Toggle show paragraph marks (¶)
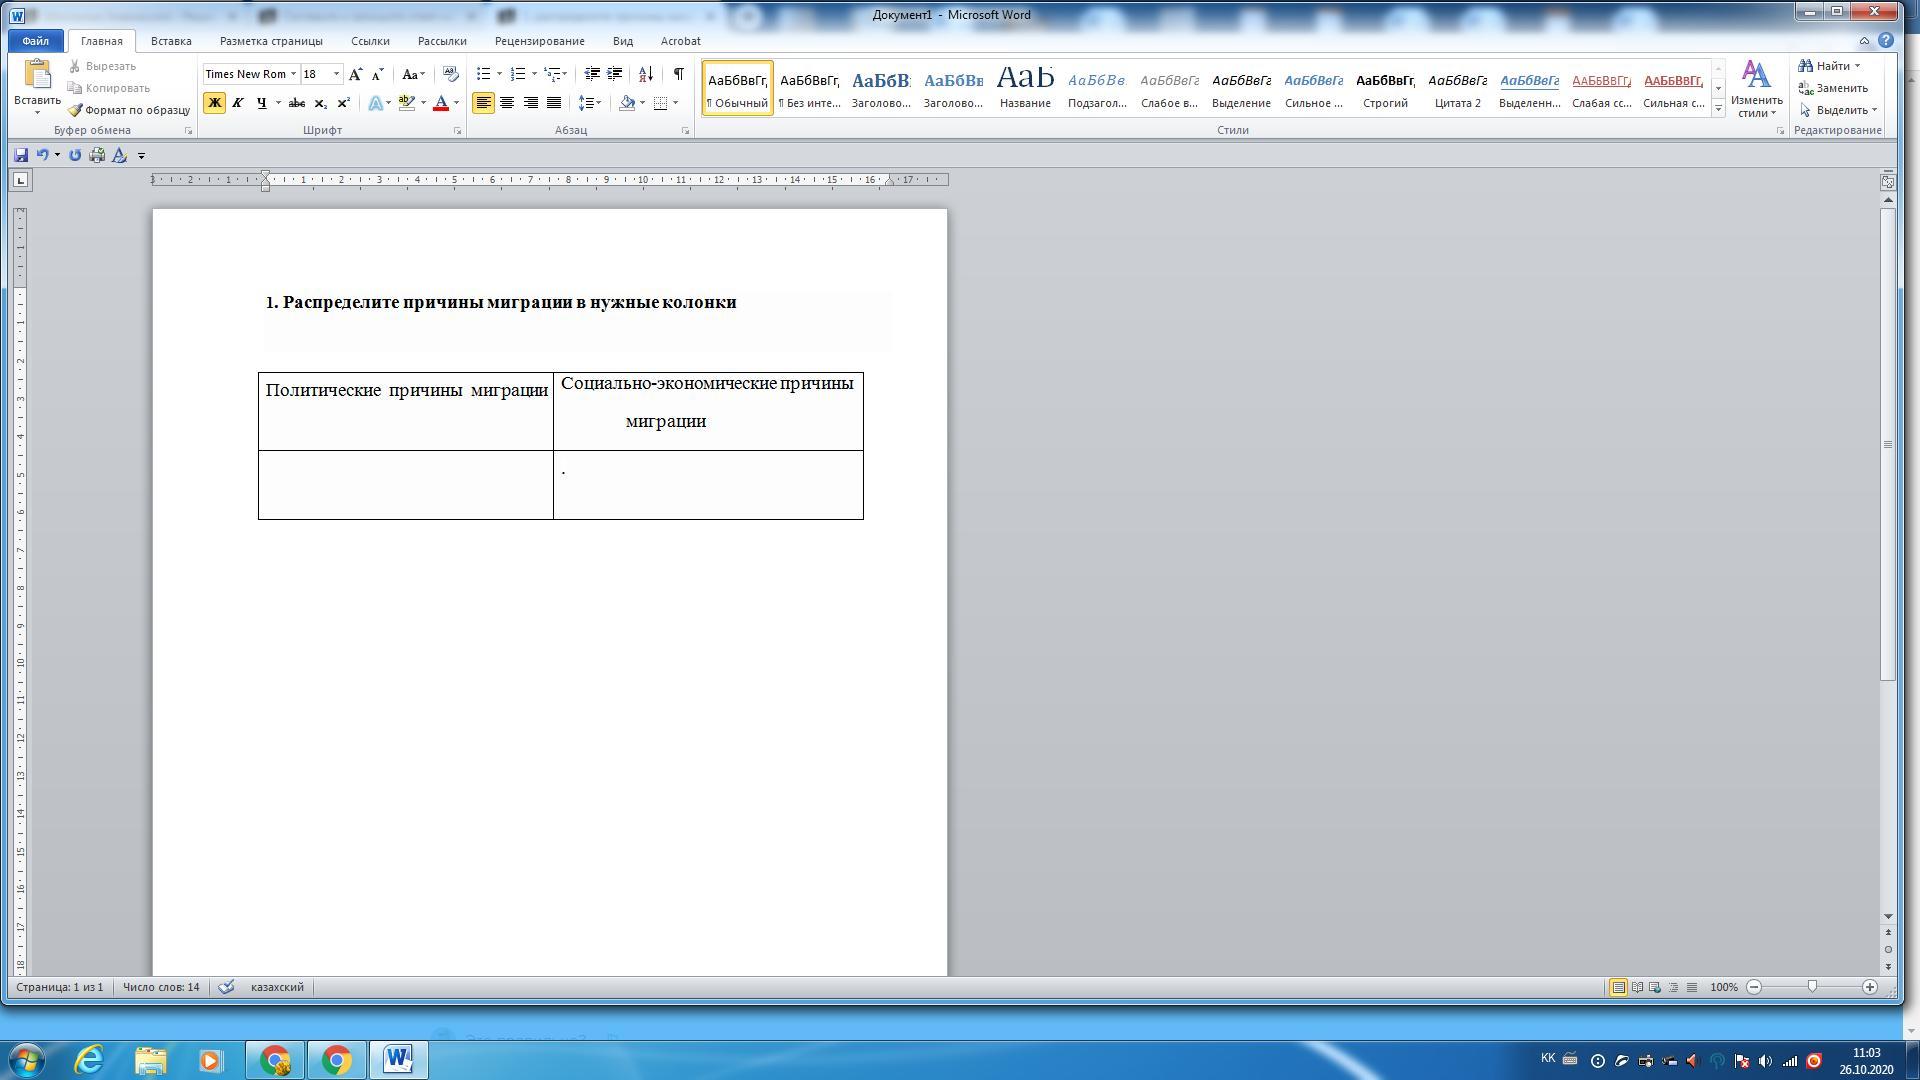 pyautogui.click(x=679, y=74)
